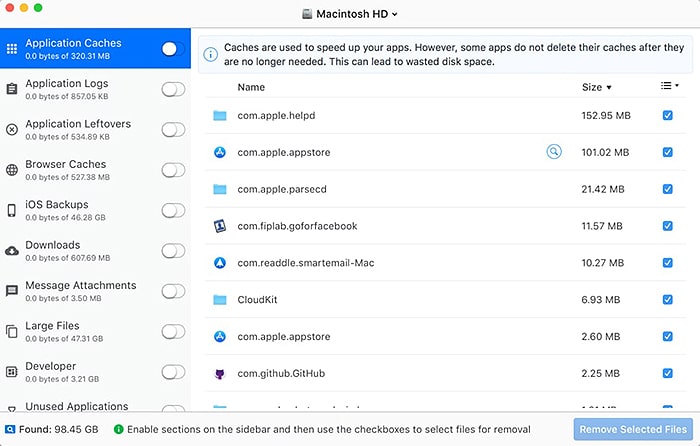Click the Application Caches grid icon

[12, 49]
